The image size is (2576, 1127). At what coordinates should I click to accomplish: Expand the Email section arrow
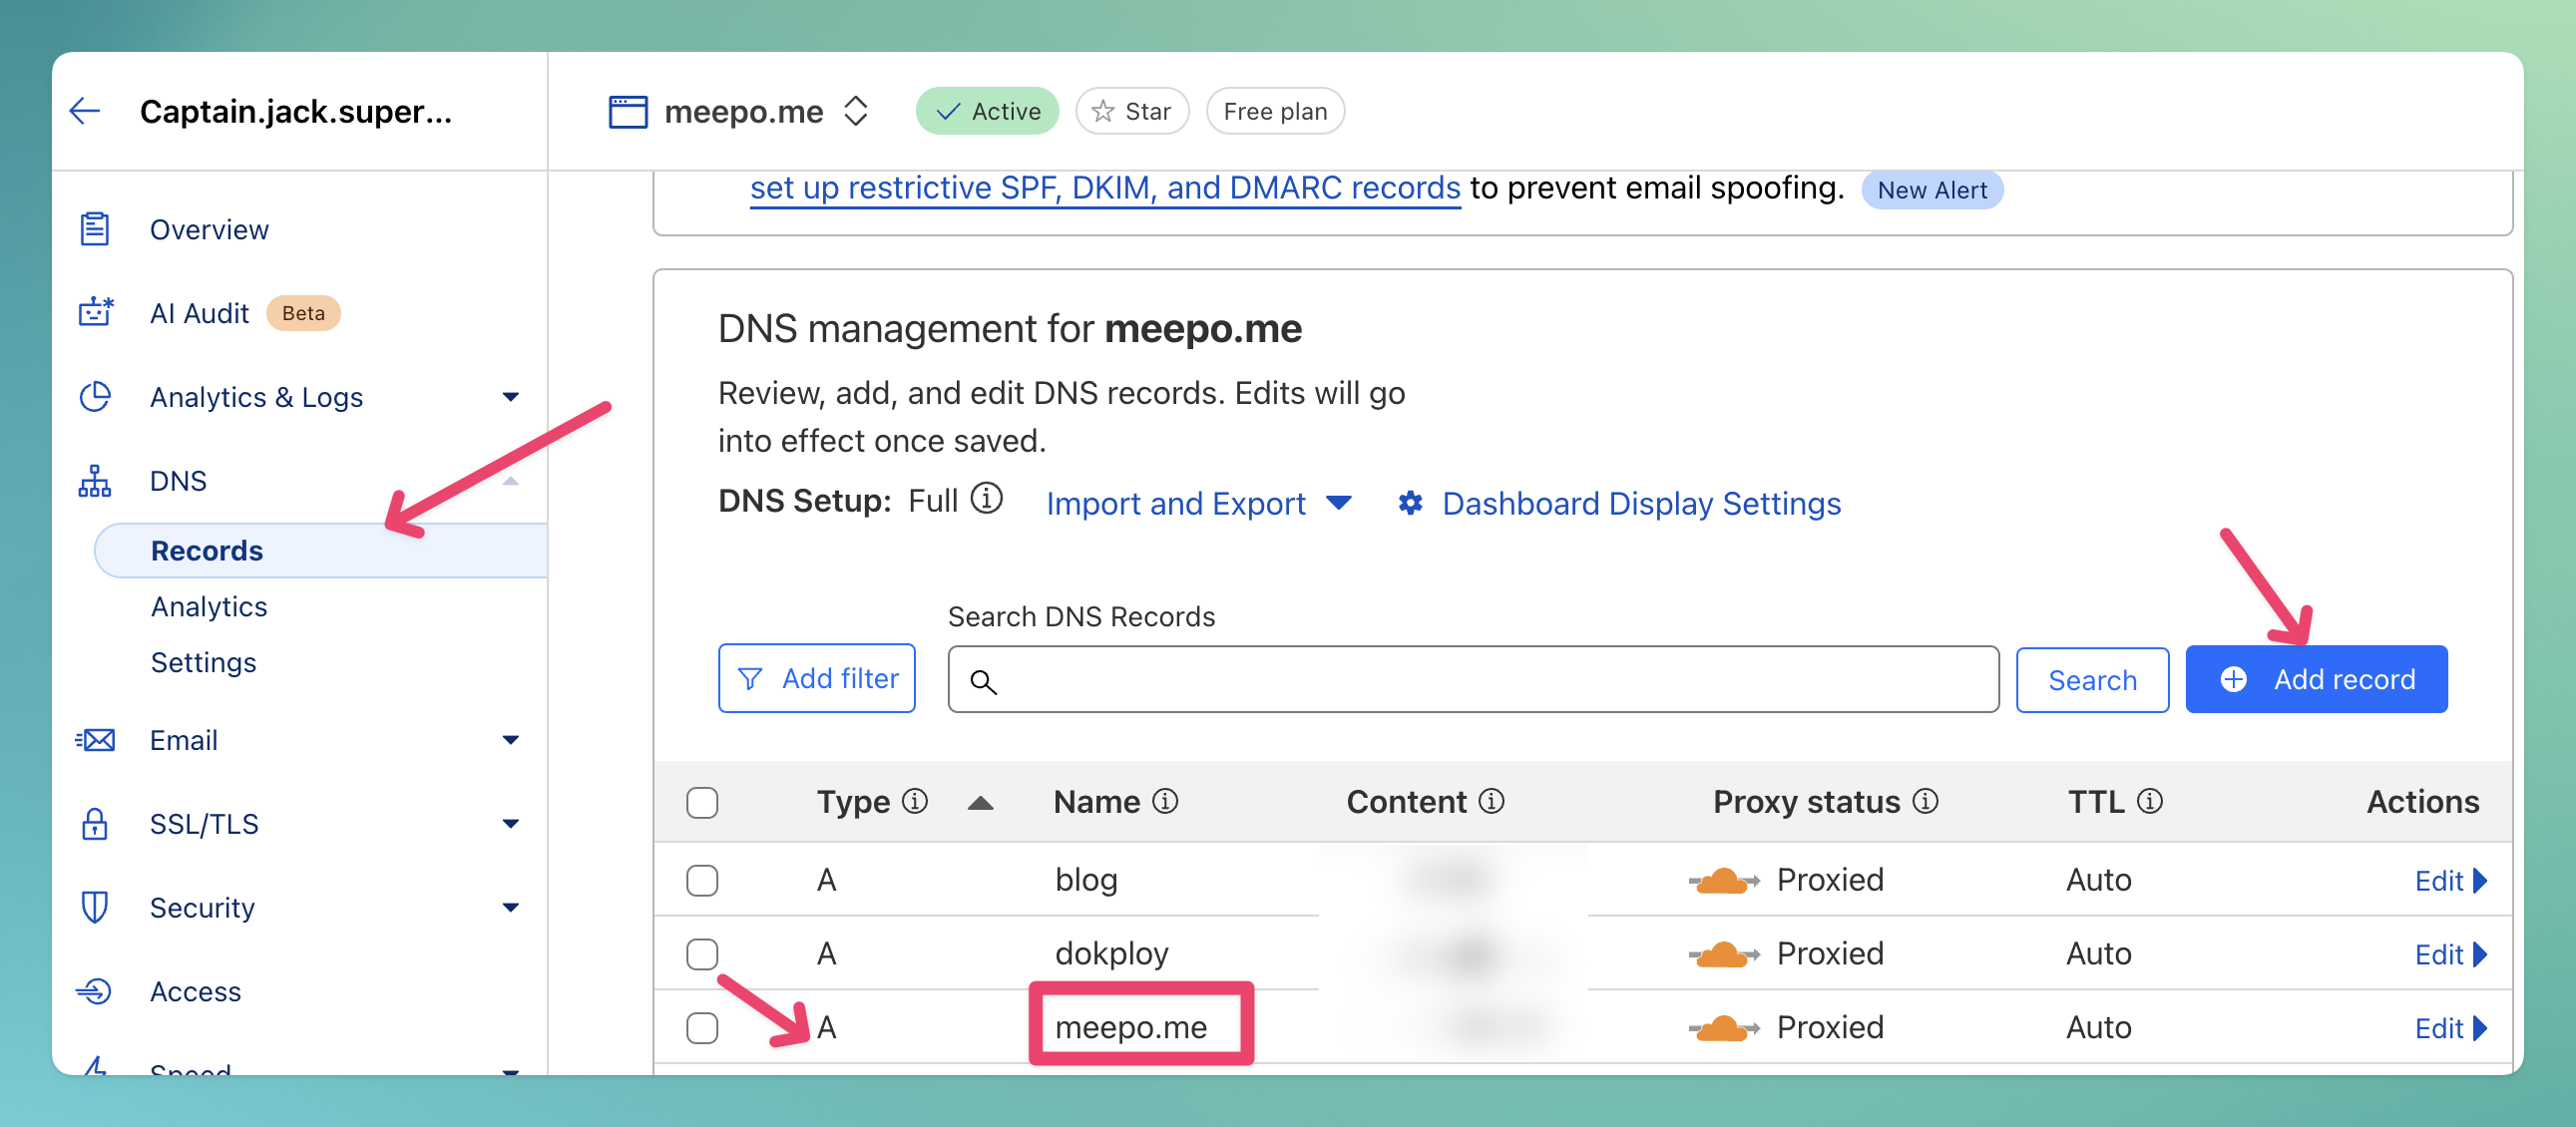510,740
